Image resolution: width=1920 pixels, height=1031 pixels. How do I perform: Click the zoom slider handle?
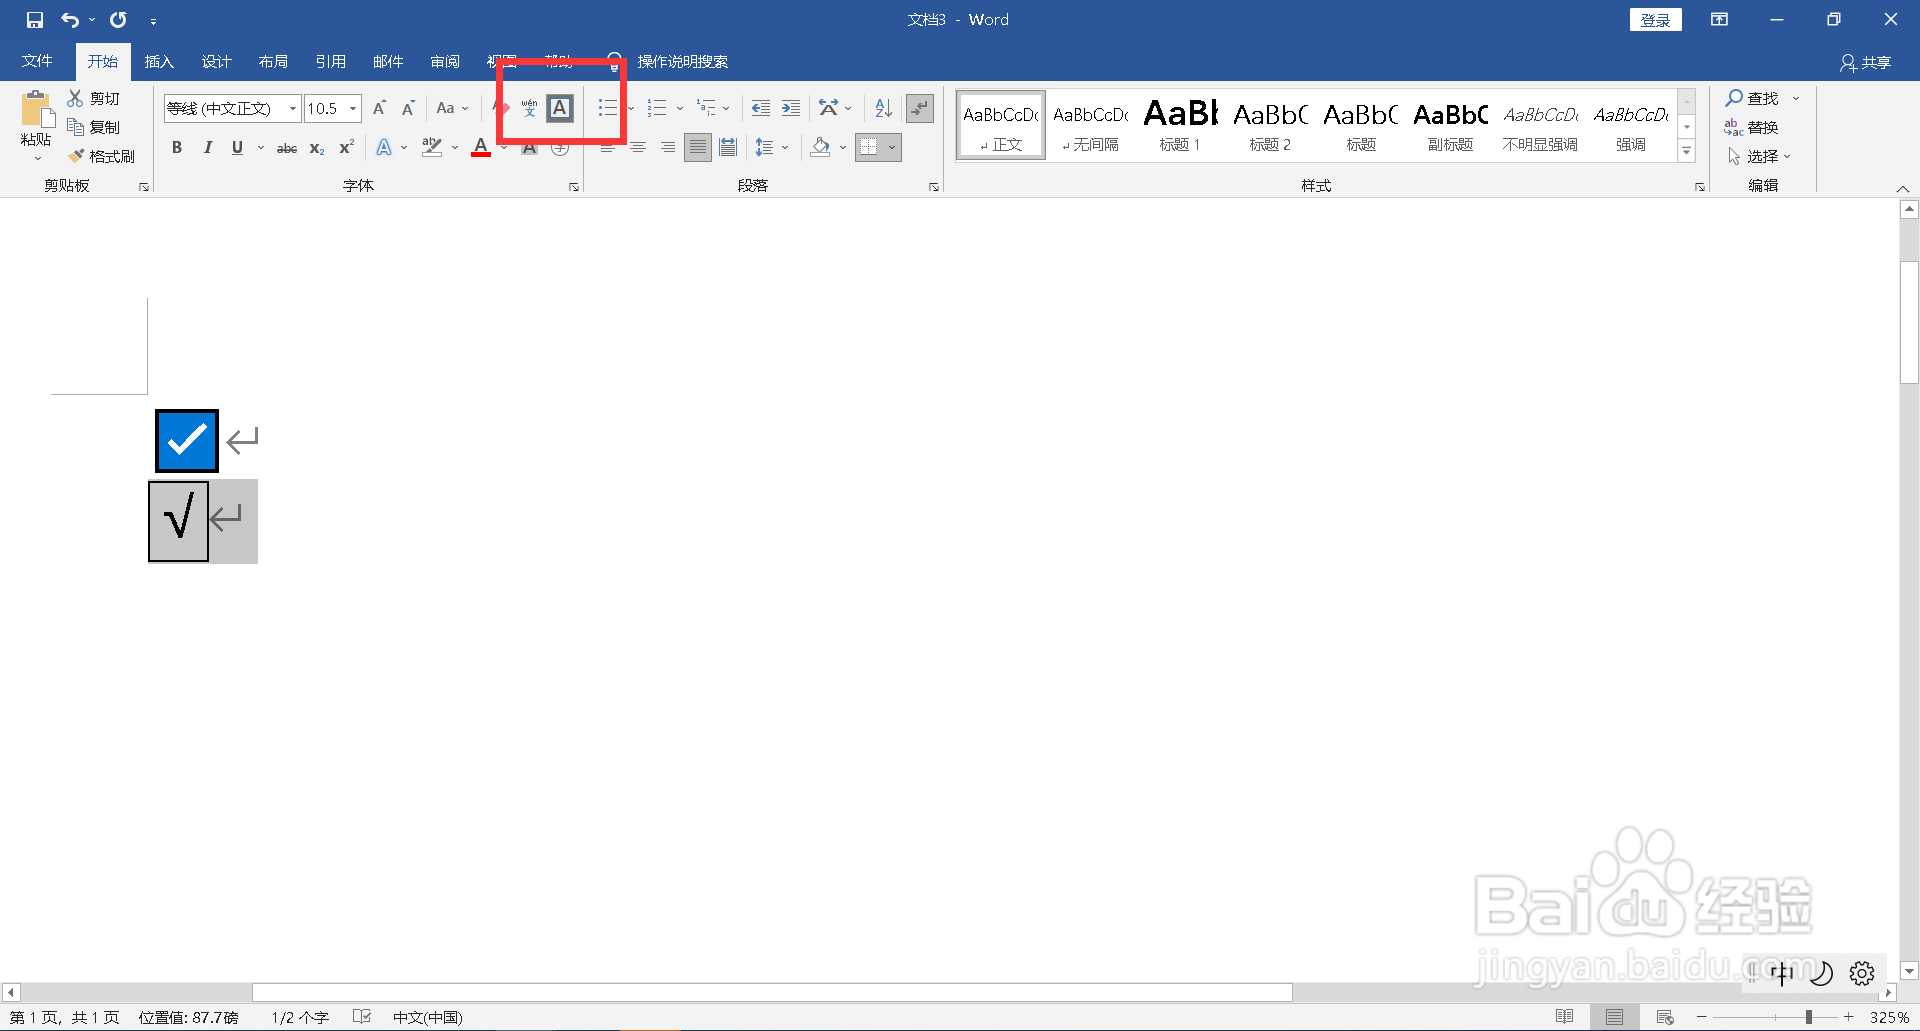coord(1809,1017)
